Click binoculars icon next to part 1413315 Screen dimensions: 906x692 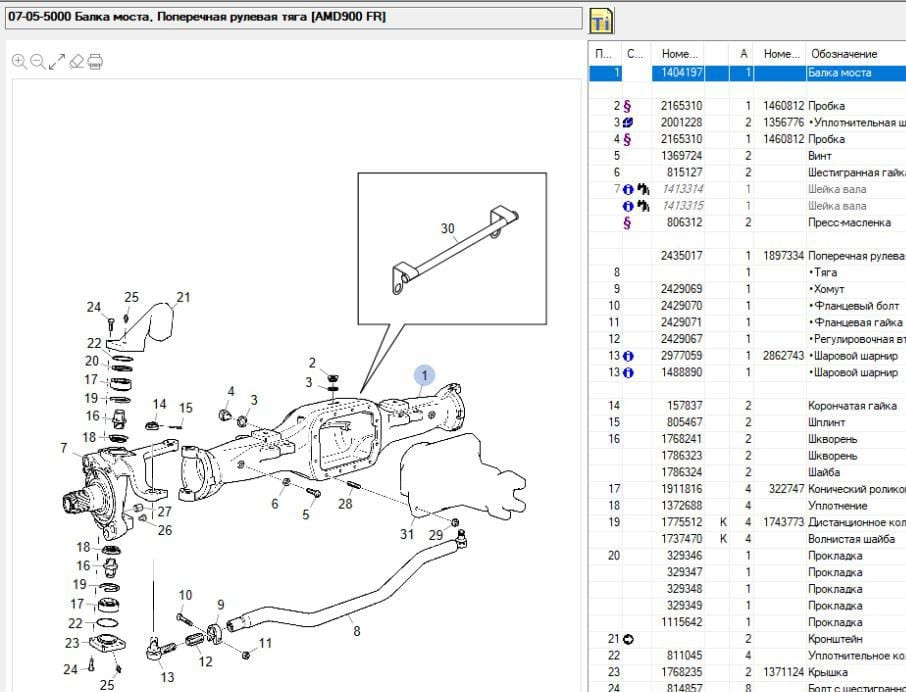[643, 206]
